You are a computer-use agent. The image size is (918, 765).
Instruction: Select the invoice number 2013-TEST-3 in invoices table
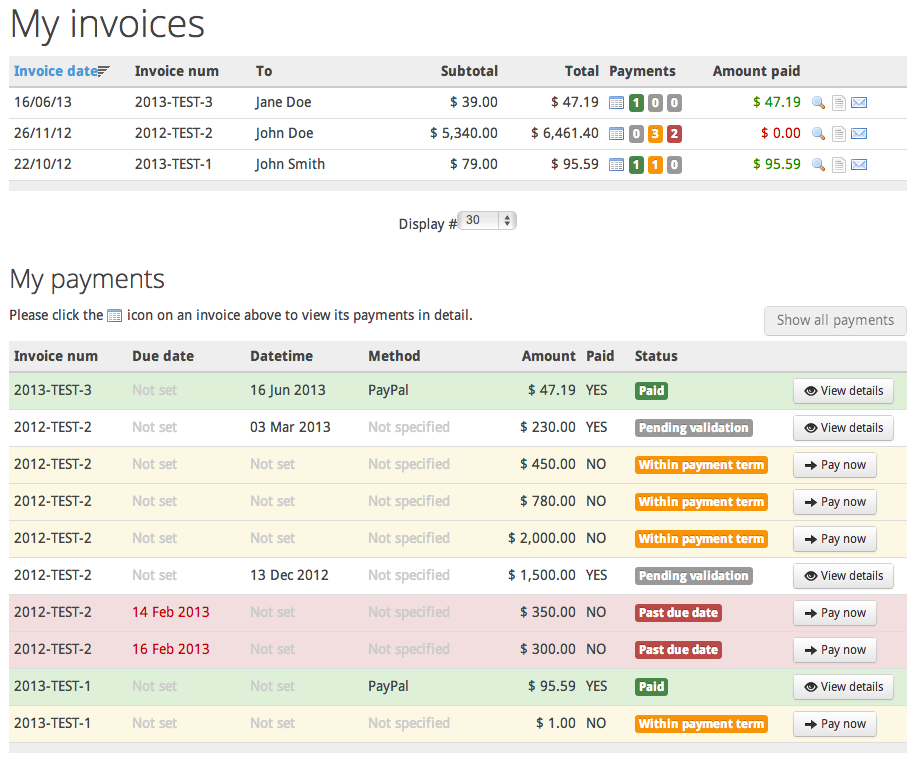click(x=174, y=102)
